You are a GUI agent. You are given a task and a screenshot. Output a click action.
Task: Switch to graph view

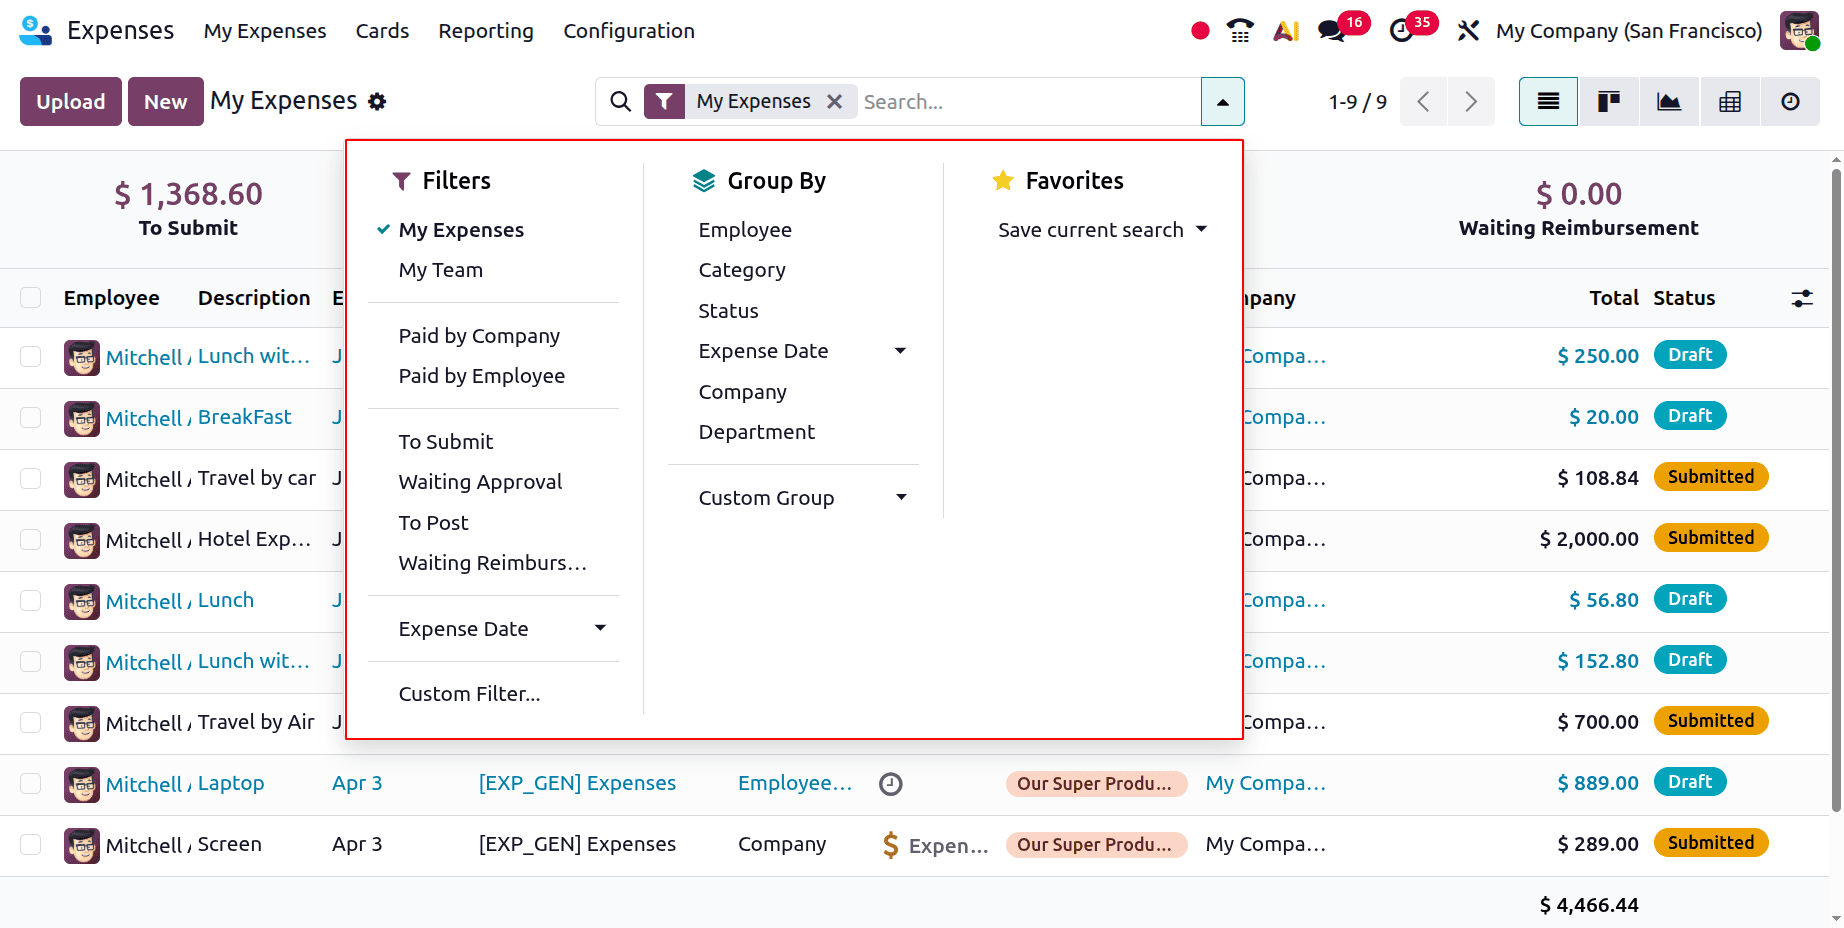1669,101
